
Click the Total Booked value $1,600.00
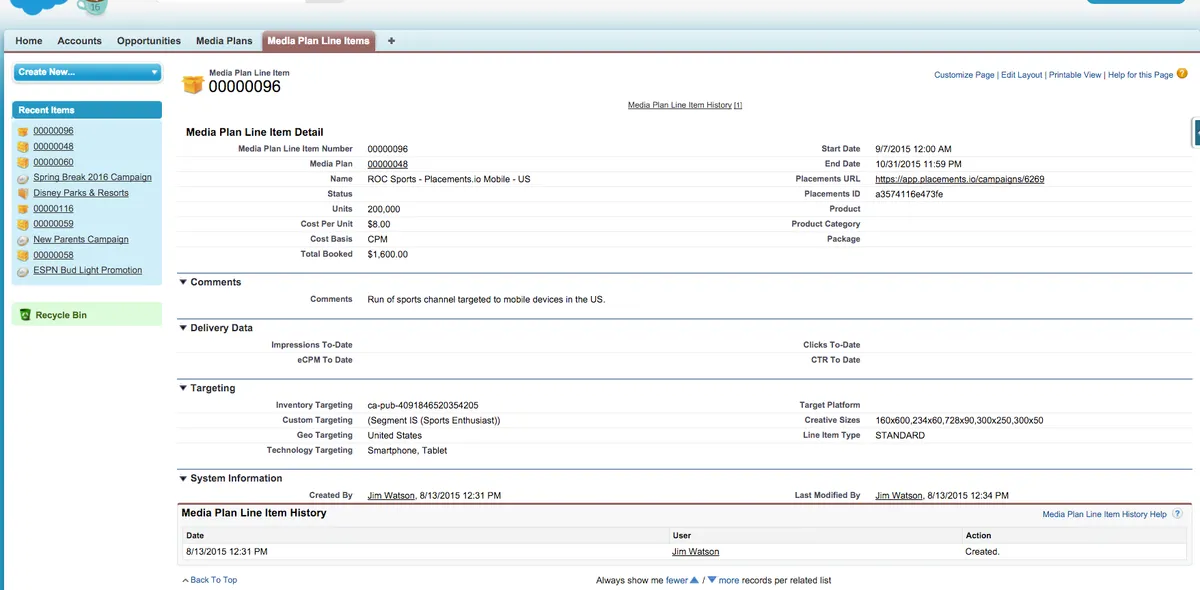[388, 254]
